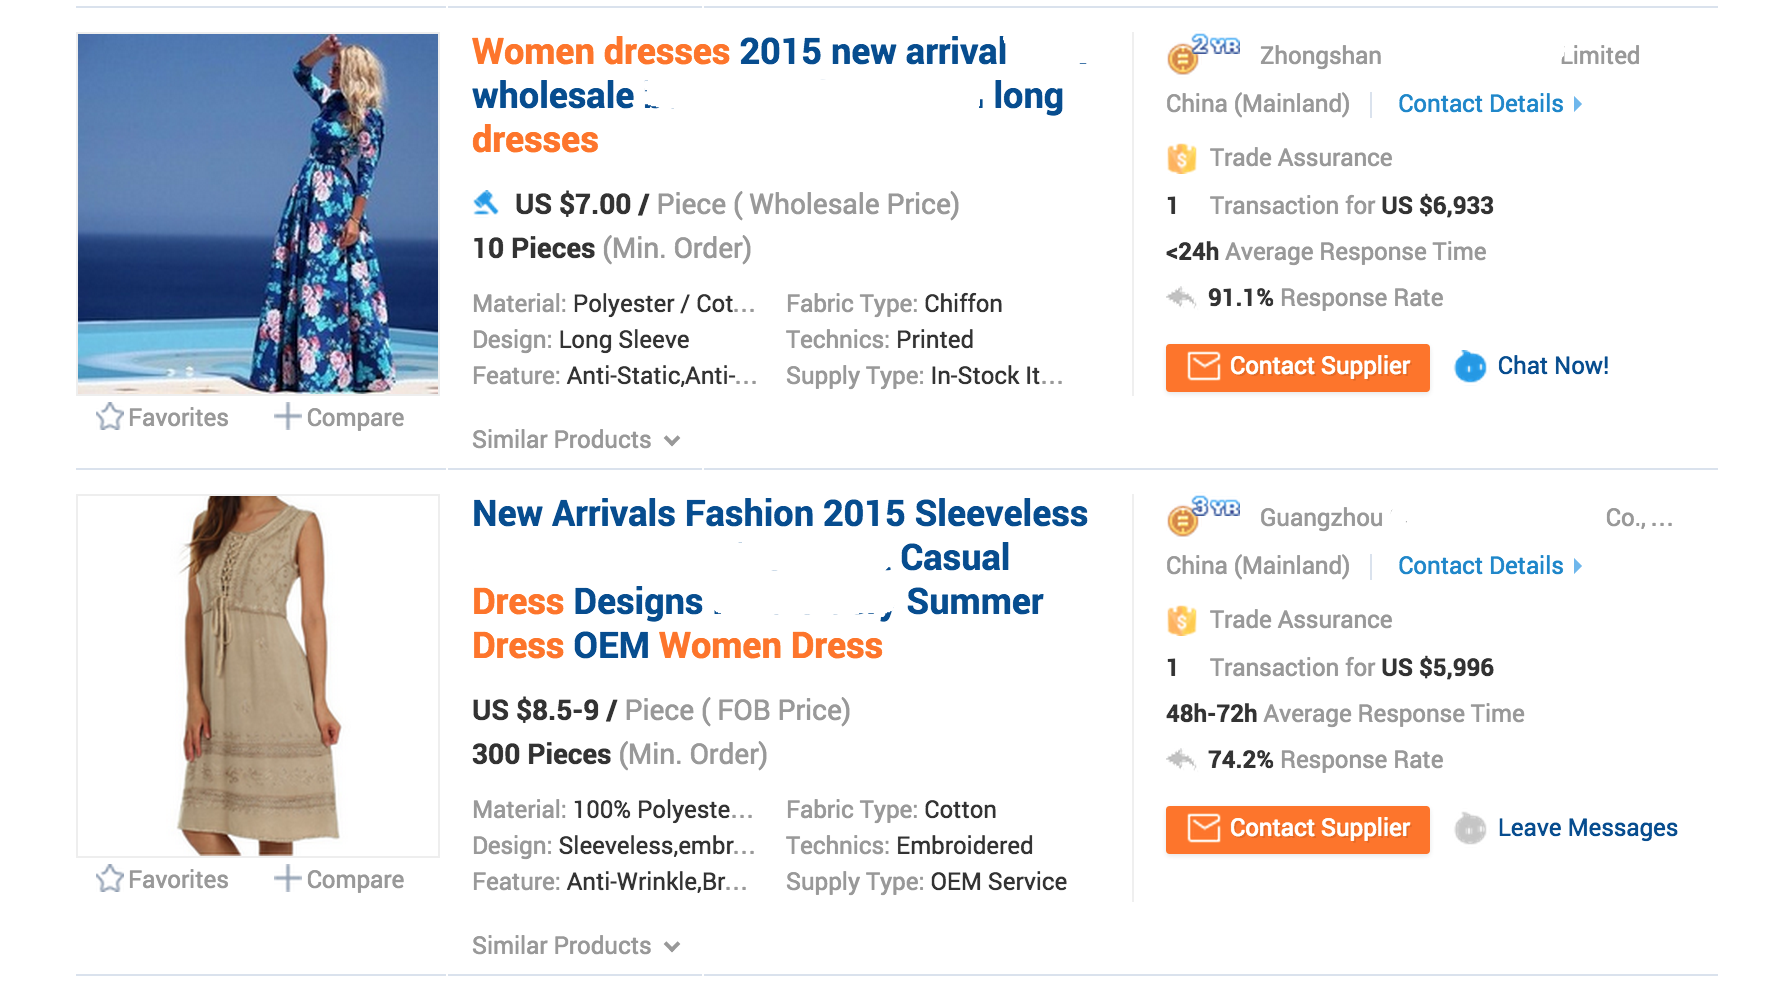Expand Similar Products under the floral dress listing
The width and height of the screenshot is (1782, 994).
[575, 440]
